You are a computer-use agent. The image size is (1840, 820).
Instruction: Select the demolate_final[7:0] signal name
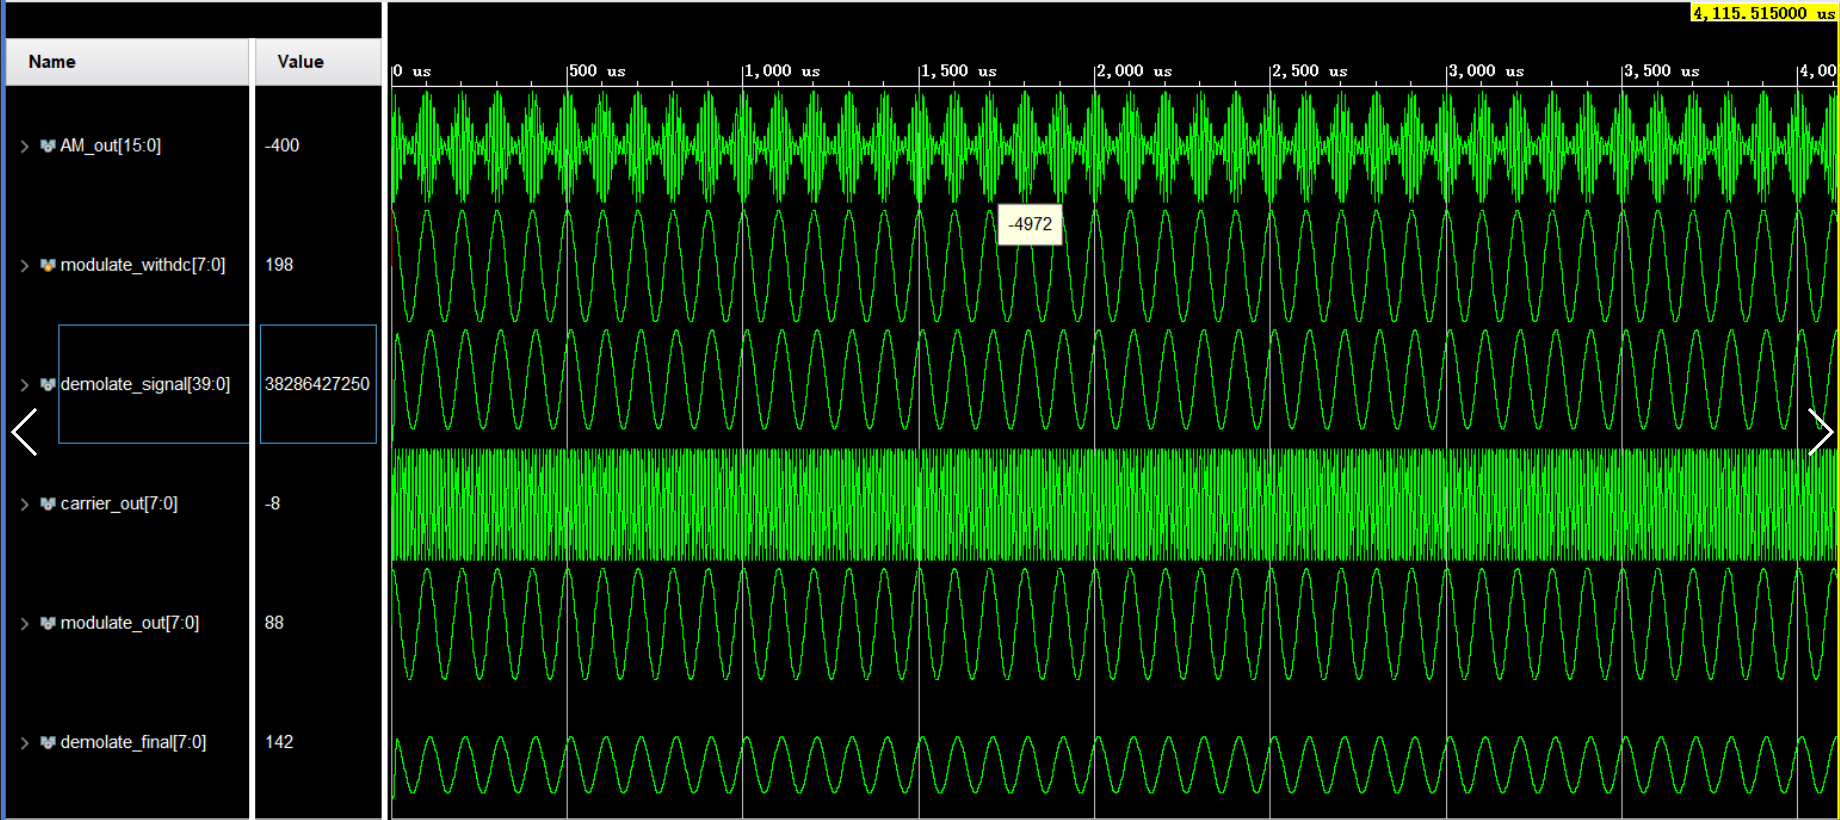coord(133,742)
